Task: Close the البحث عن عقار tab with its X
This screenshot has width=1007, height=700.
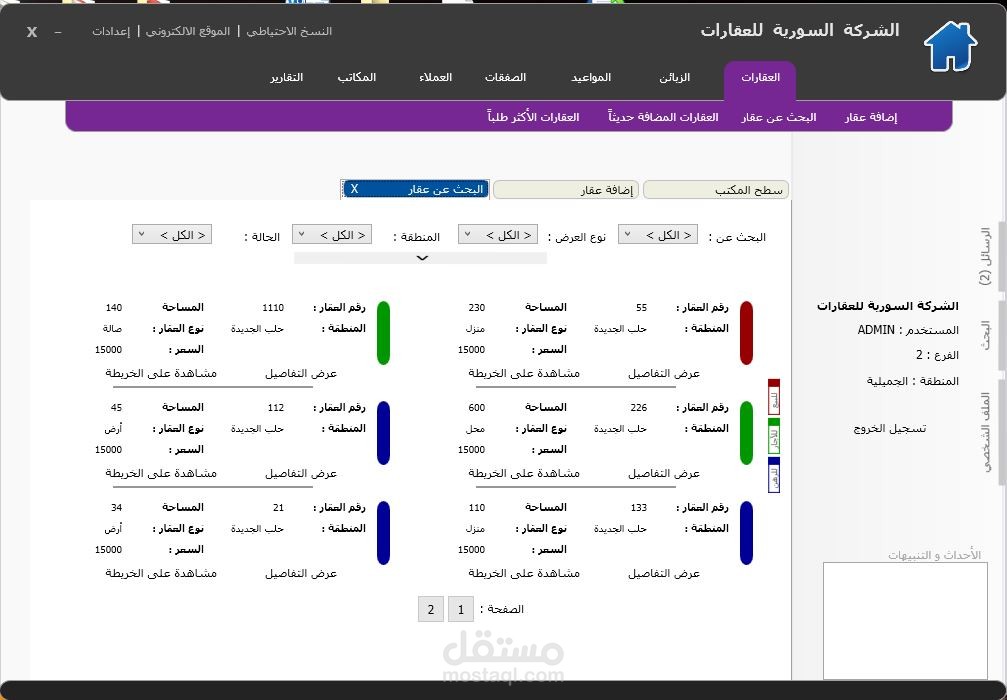Action: pyautogui.click(x=355, y=188)
